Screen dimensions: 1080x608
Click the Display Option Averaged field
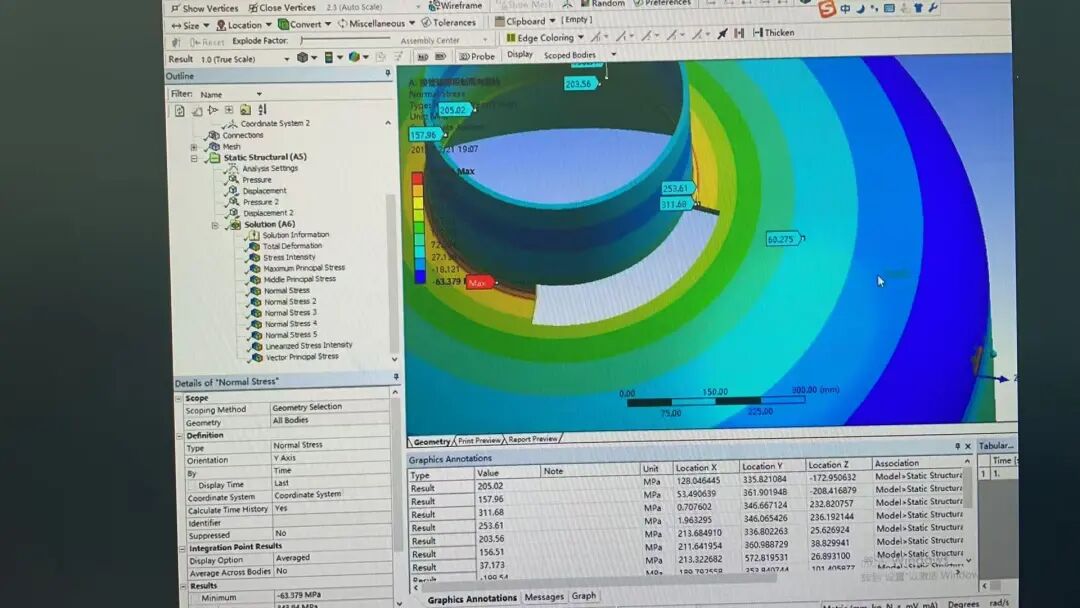pos(331,558)
